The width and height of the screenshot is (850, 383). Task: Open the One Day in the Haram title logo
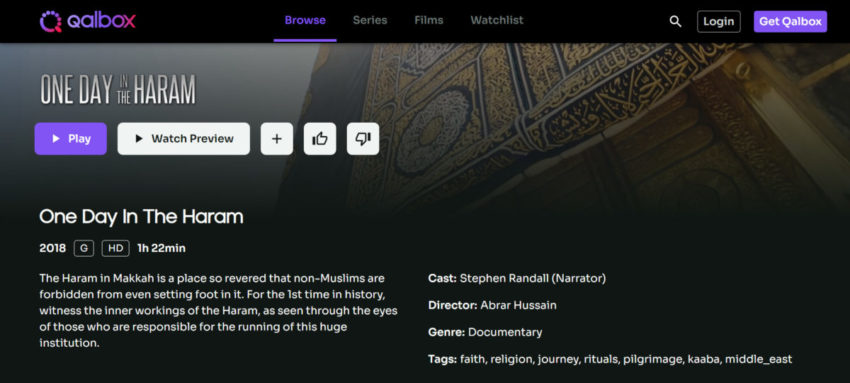[x=118, y=89]
